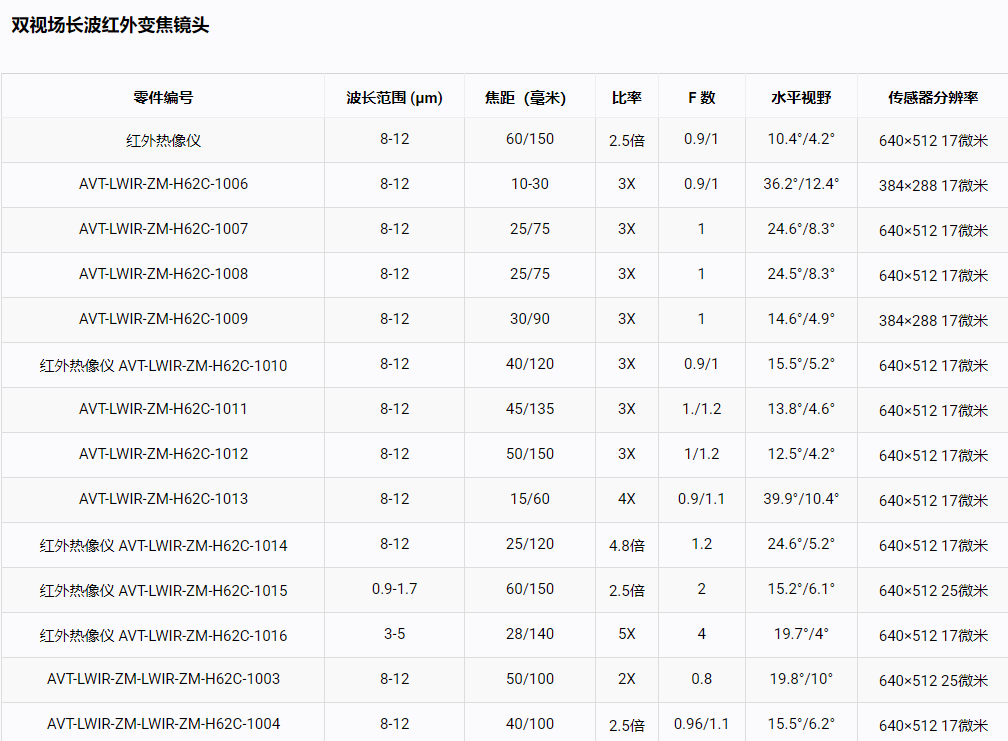This screenshot has width=1008, height=741.
Task: Select part number AVT-LWIR-ZM-H62C-1006
Action: (163, 184)
